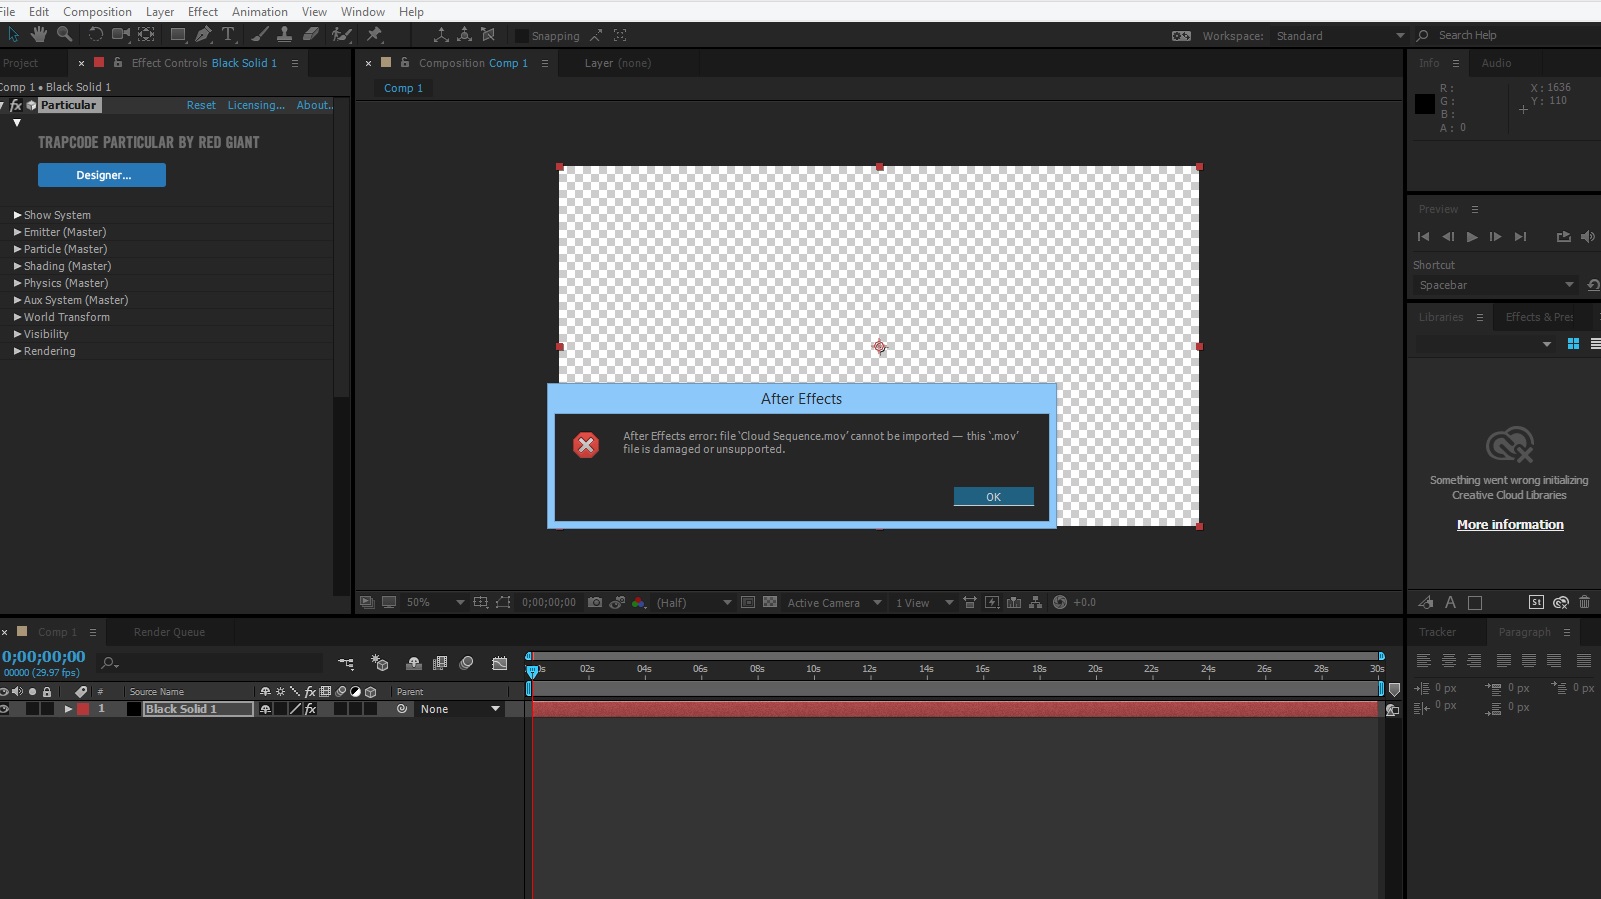This screenshot has height=899, width=1601.
Task: Open the Parent dropdown set to None
Action: [x=459, y=709]
